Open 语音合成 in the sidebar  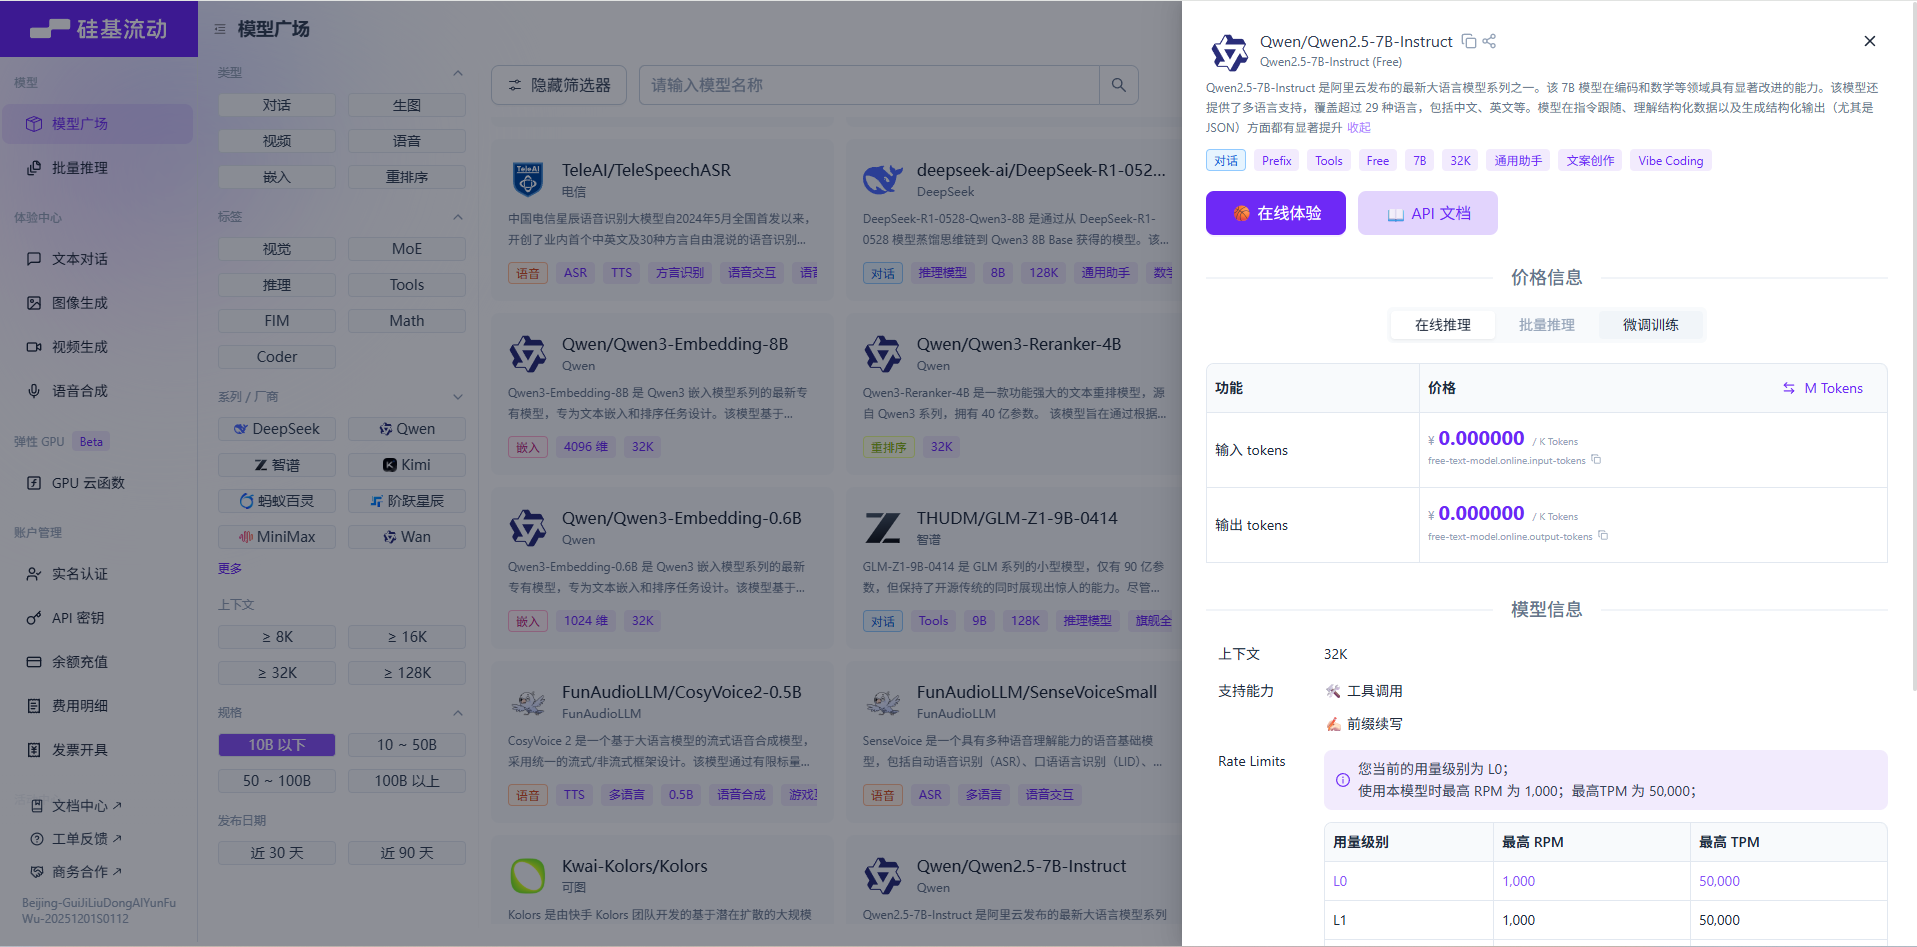[x=97, y=391]
